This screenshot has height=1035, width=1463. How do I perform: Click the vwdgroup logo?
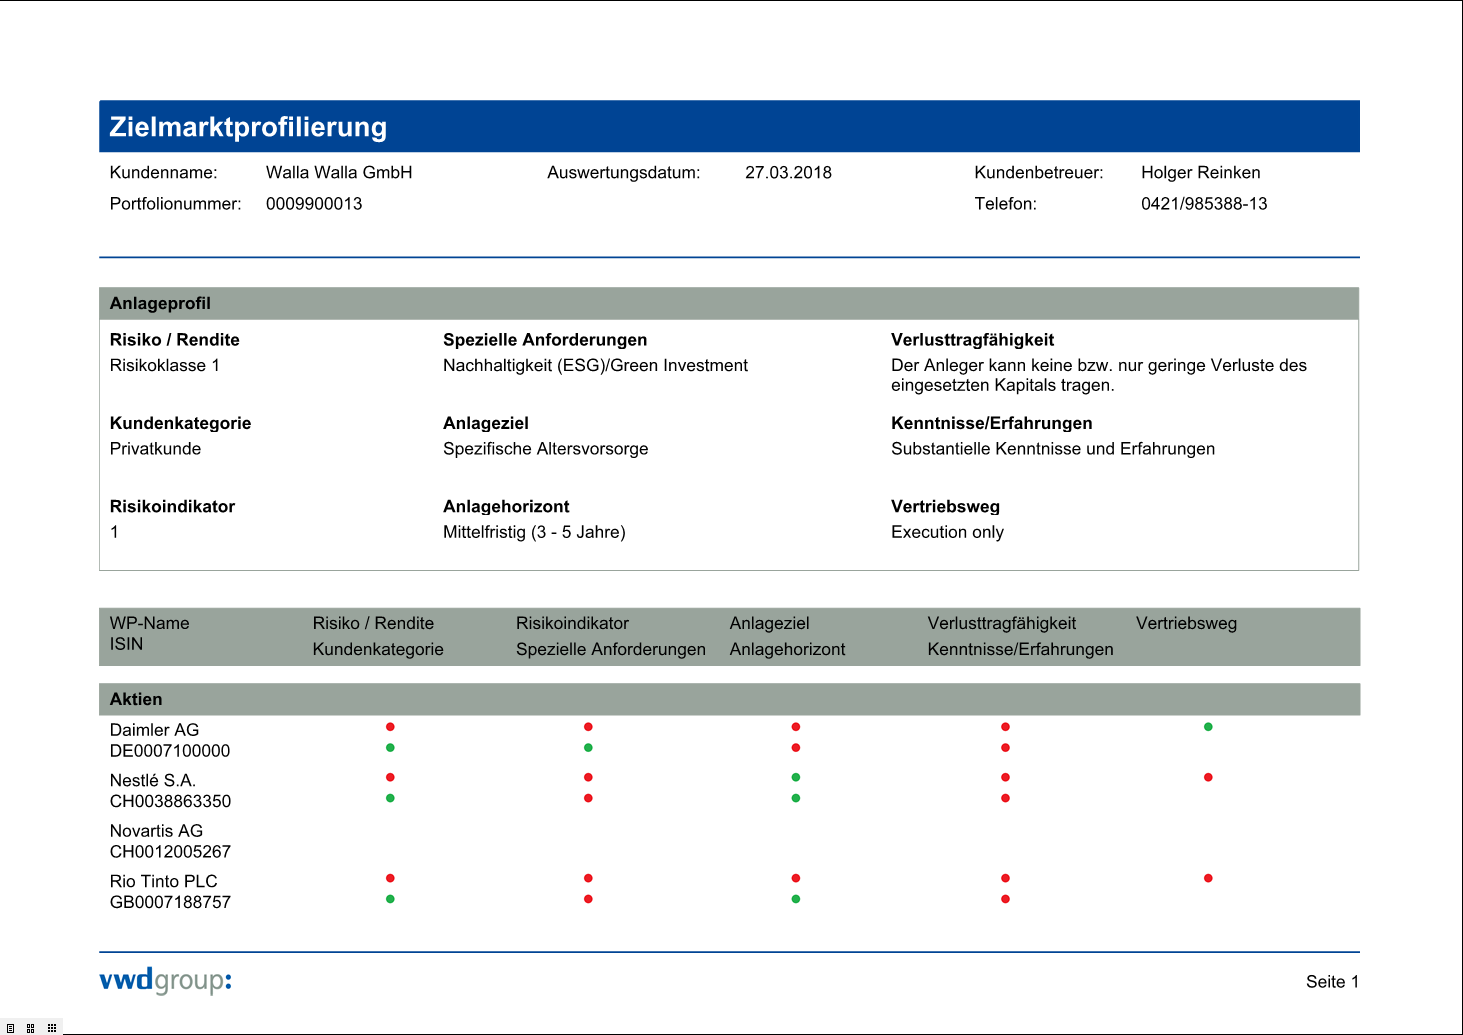tap(165, 980)
